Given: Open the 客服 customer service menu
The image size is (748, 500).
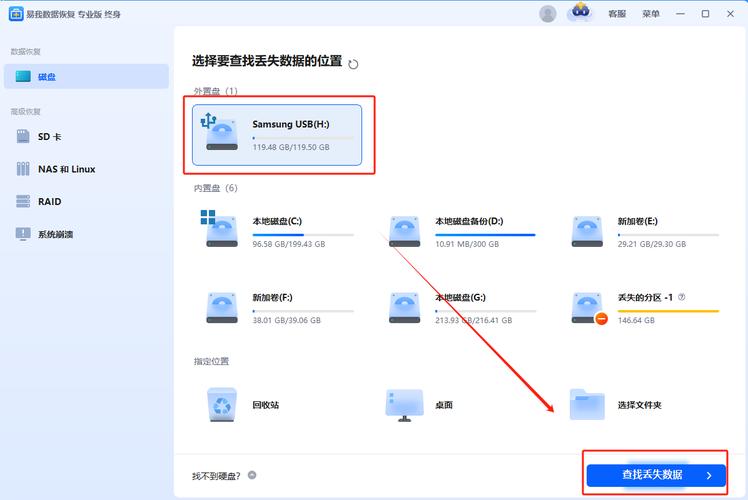Looking at the screenshot, I should pos(617,14).
